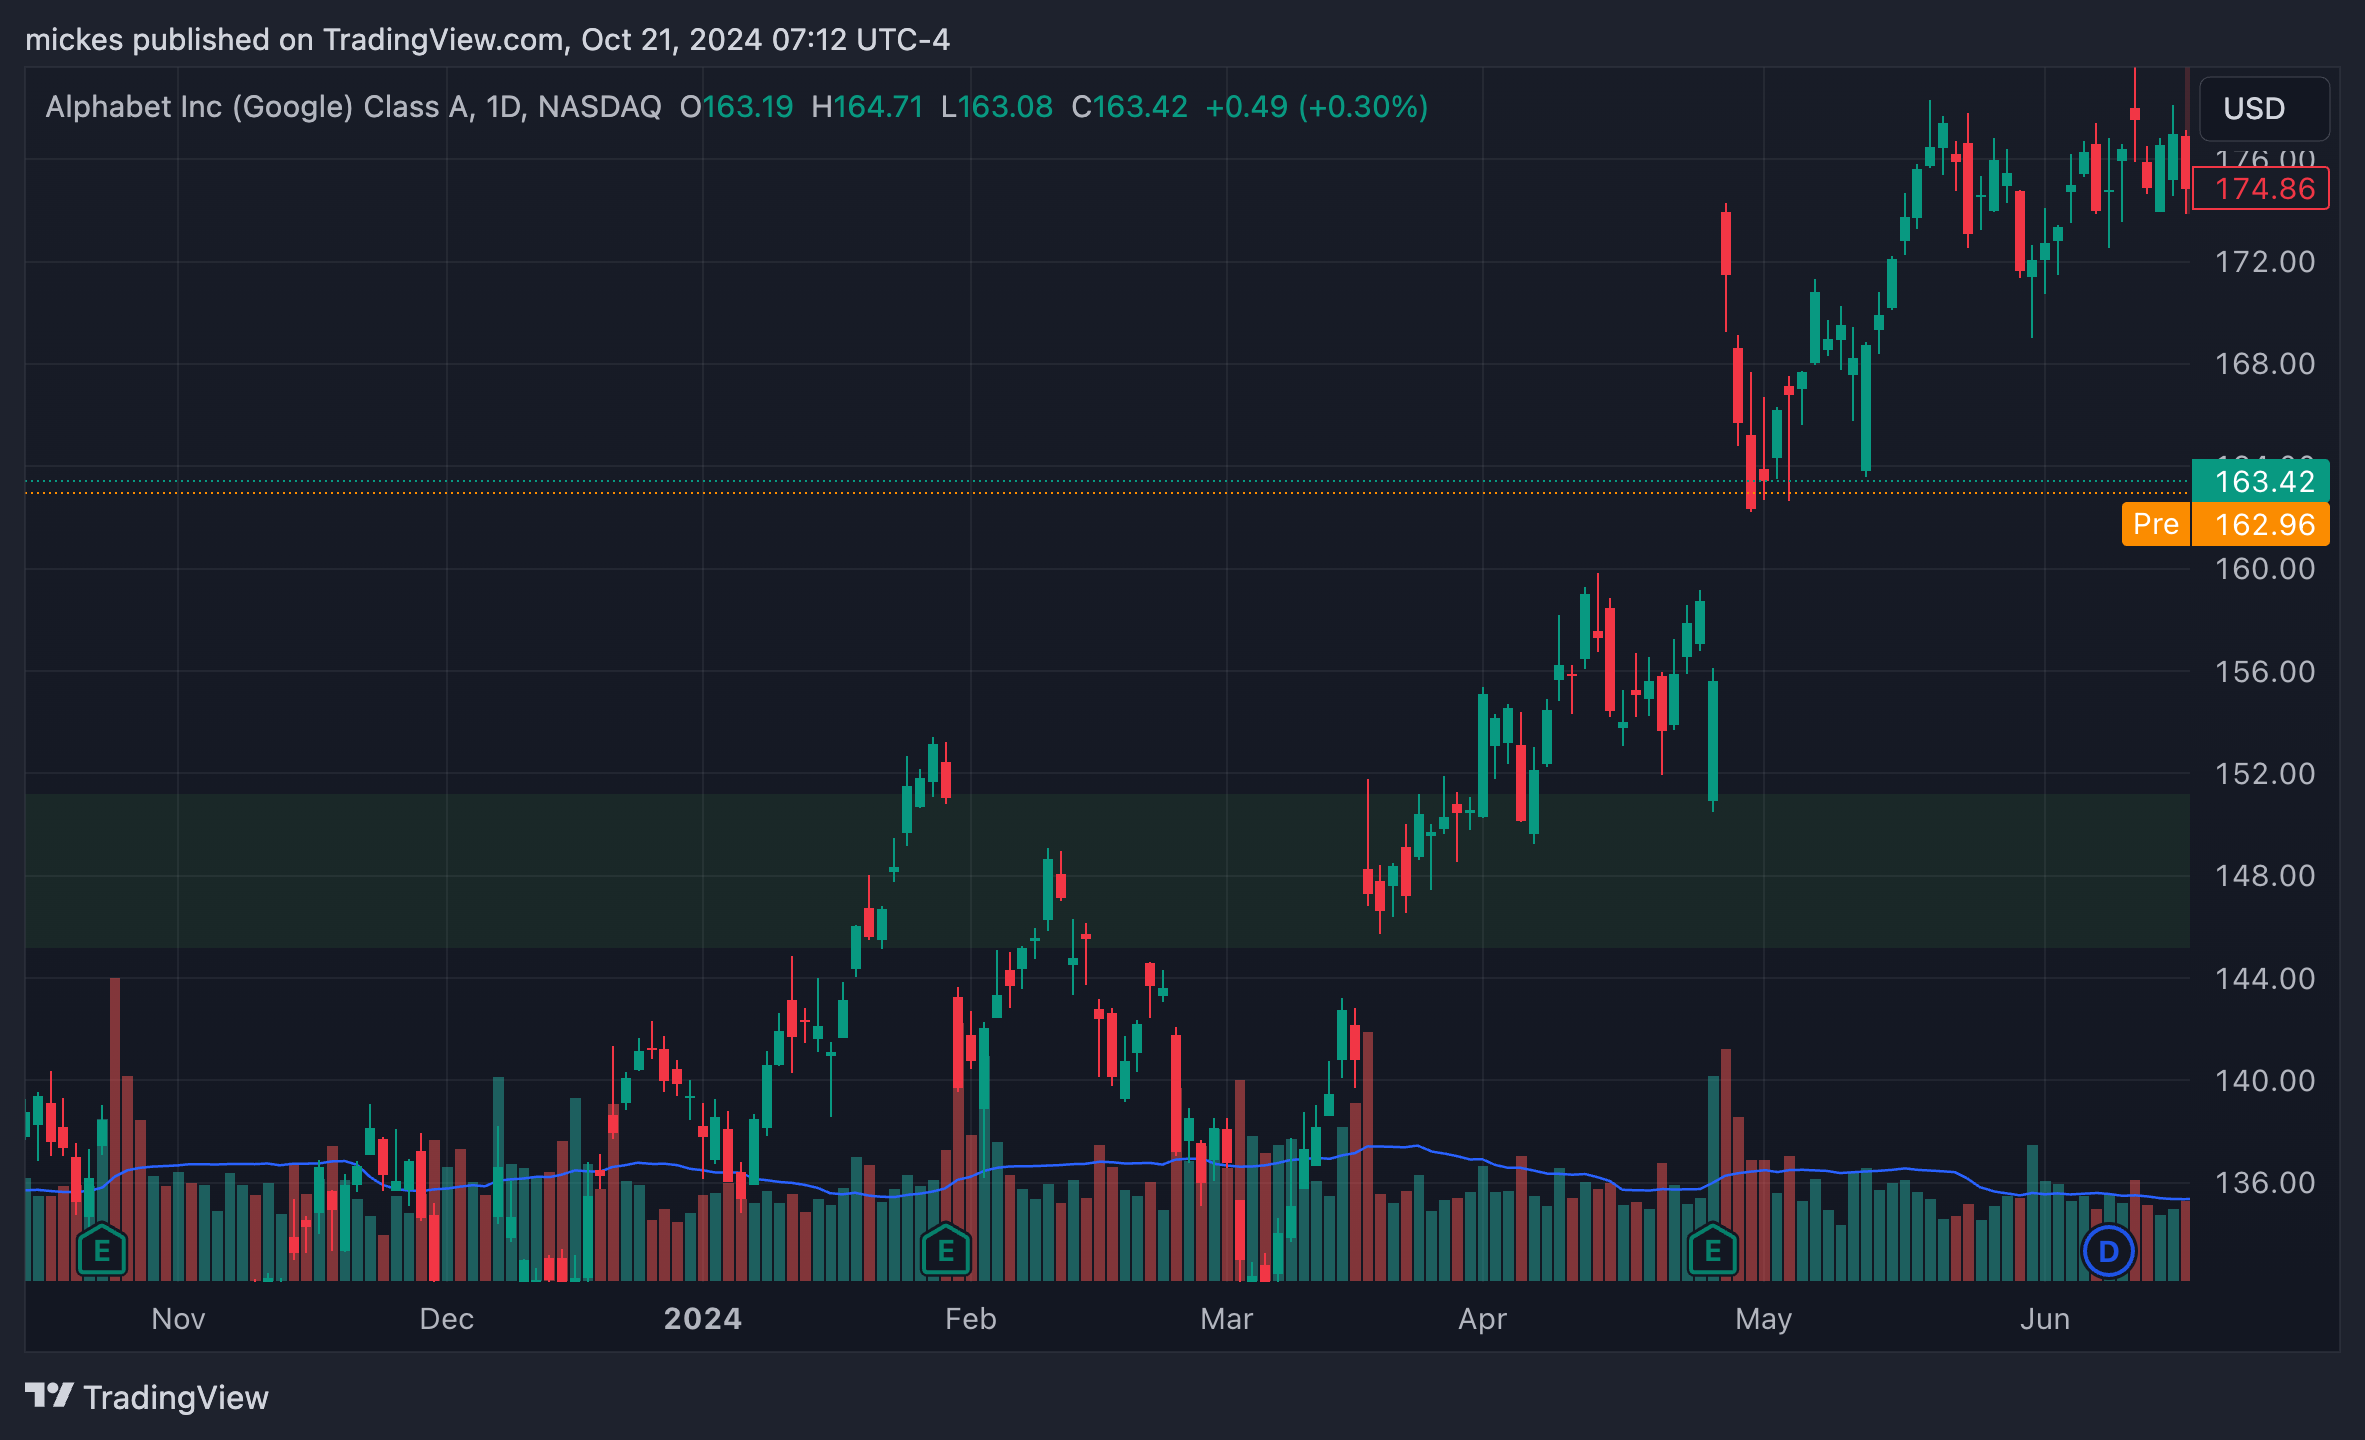Click the Mar label on time axis
The image size is (2365, 1440).
coord(1227,1319)
